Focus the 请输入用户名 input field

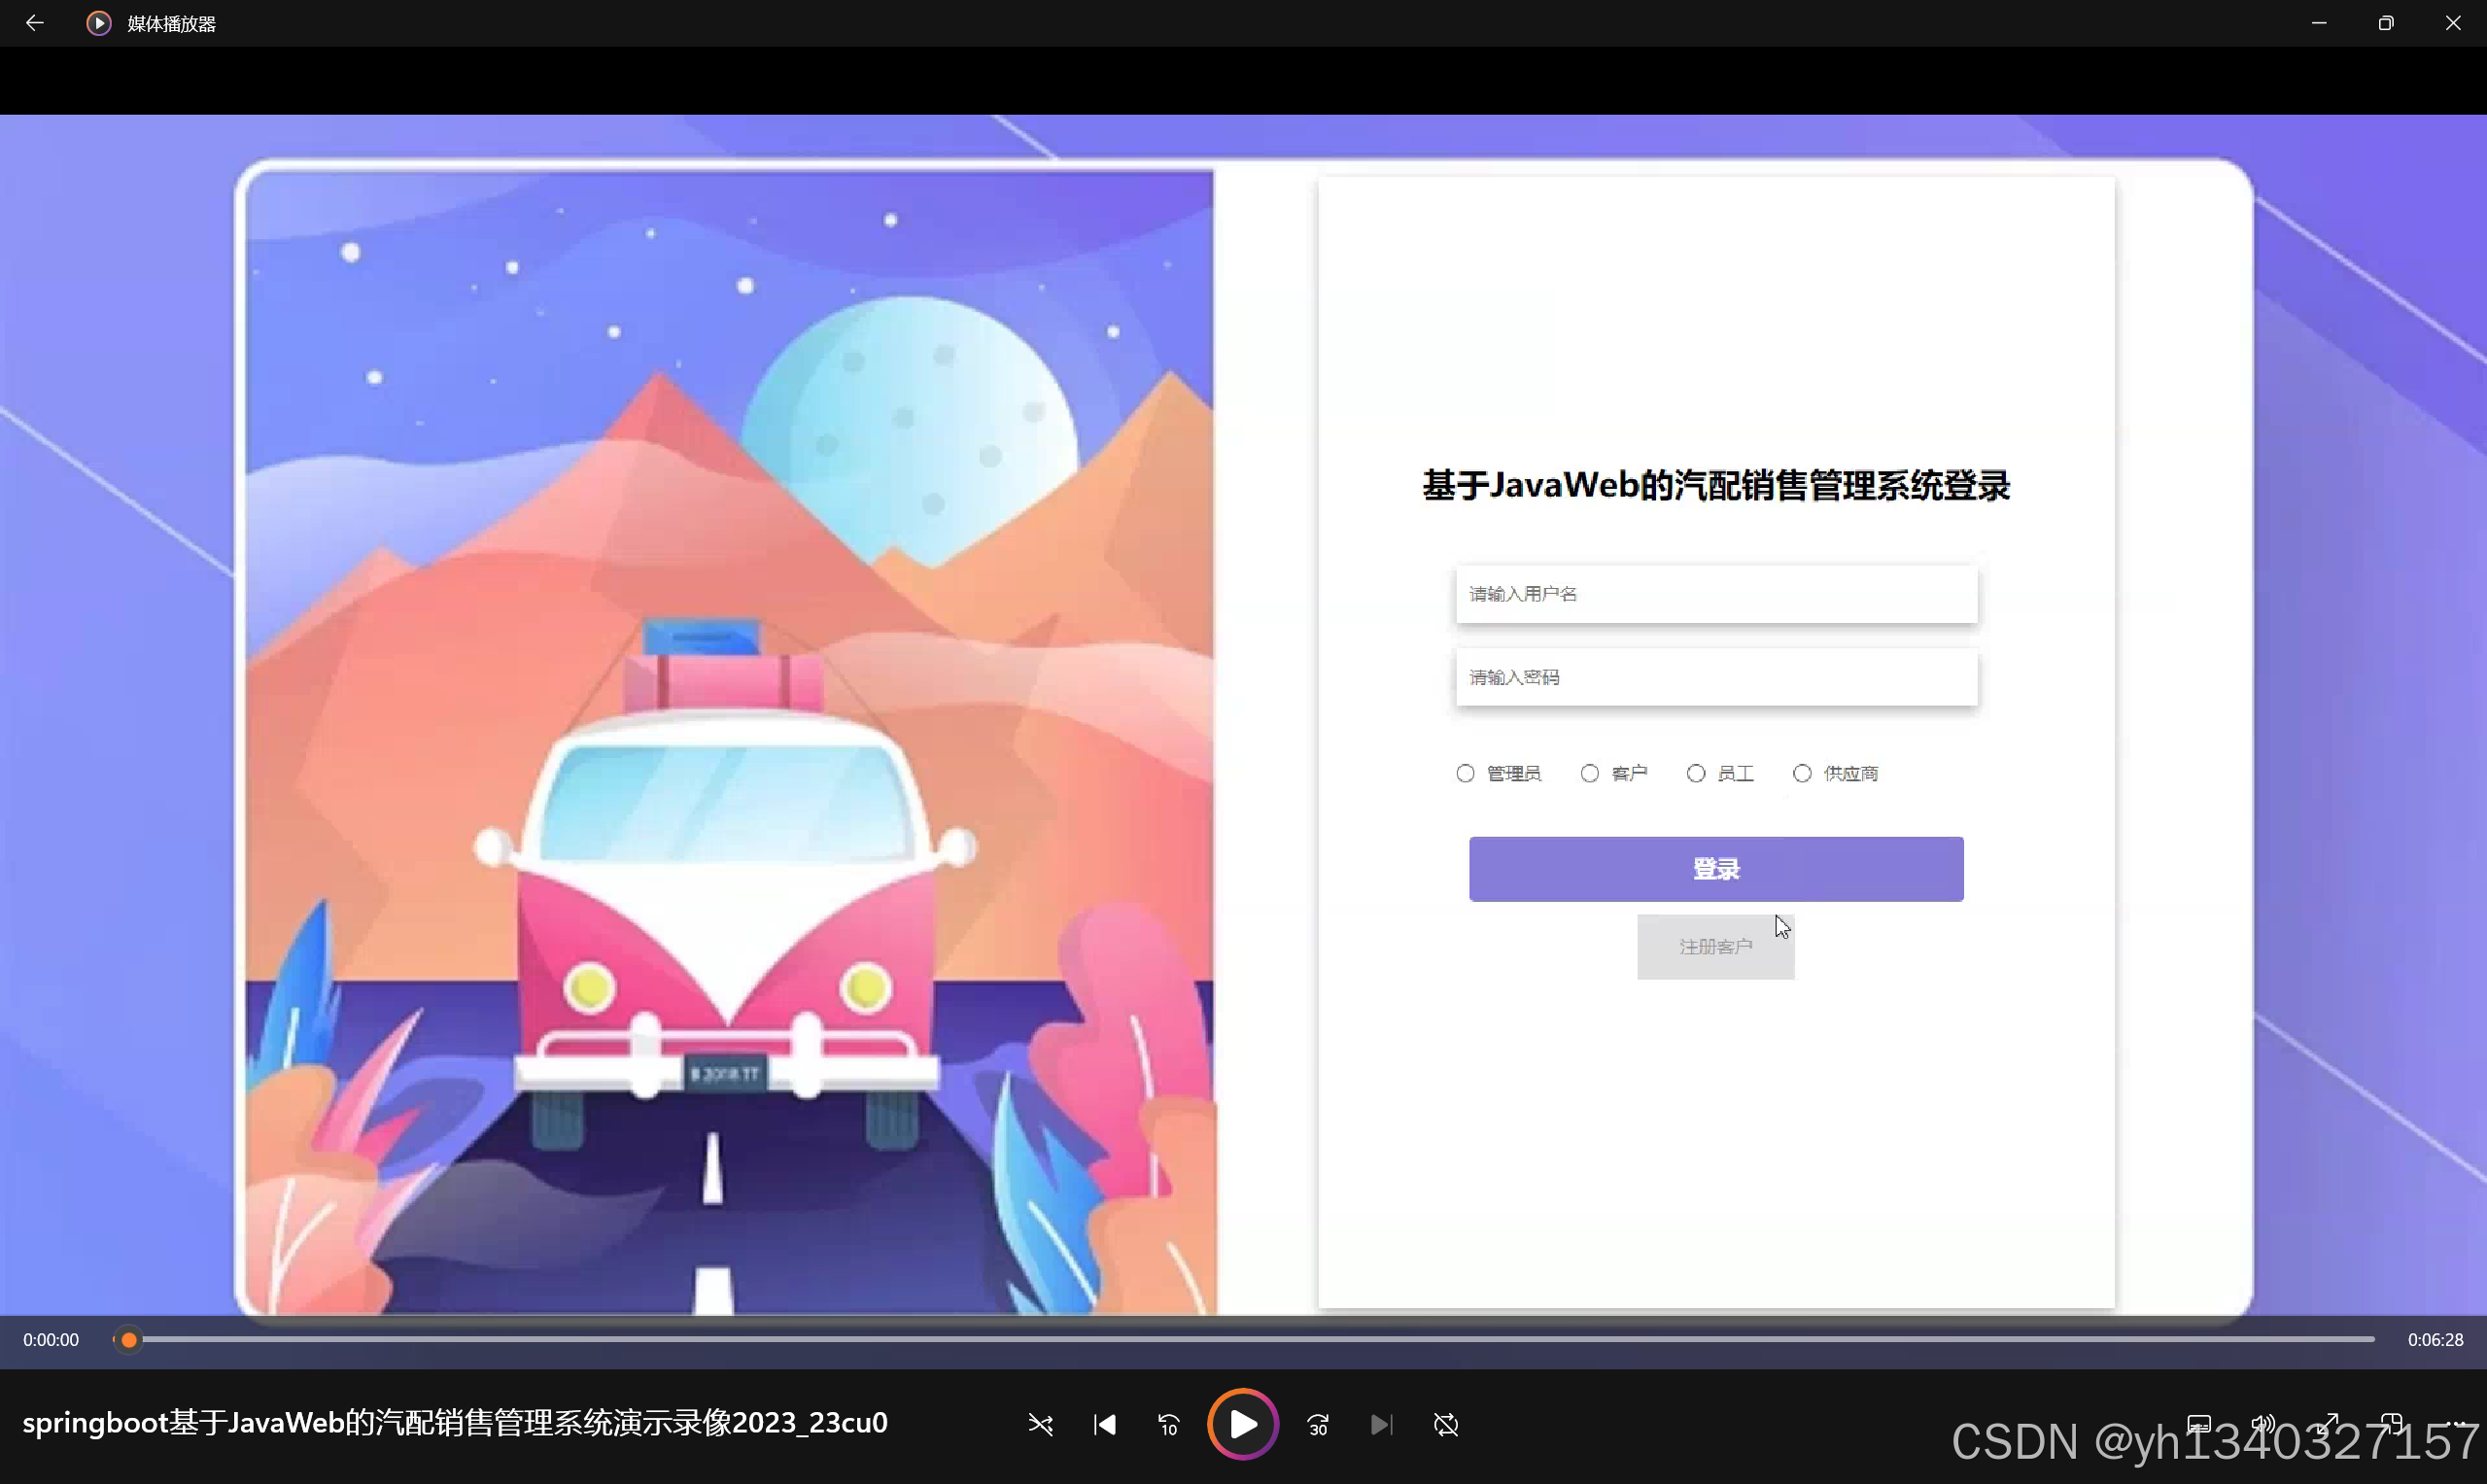coord(1716,594)
